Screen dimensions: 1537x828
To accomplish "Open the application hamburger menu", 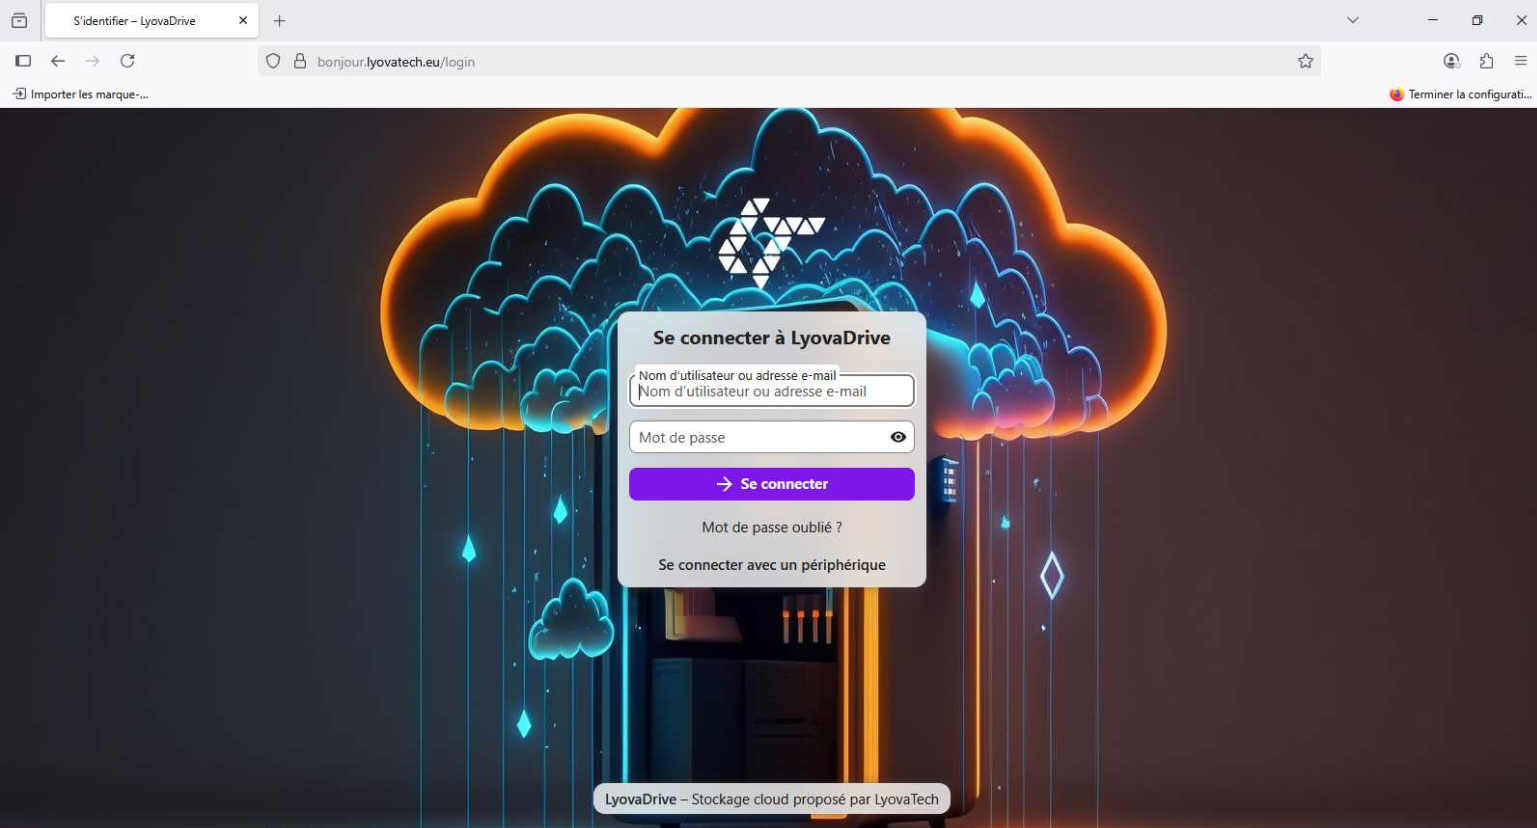I will [1521, 61].
